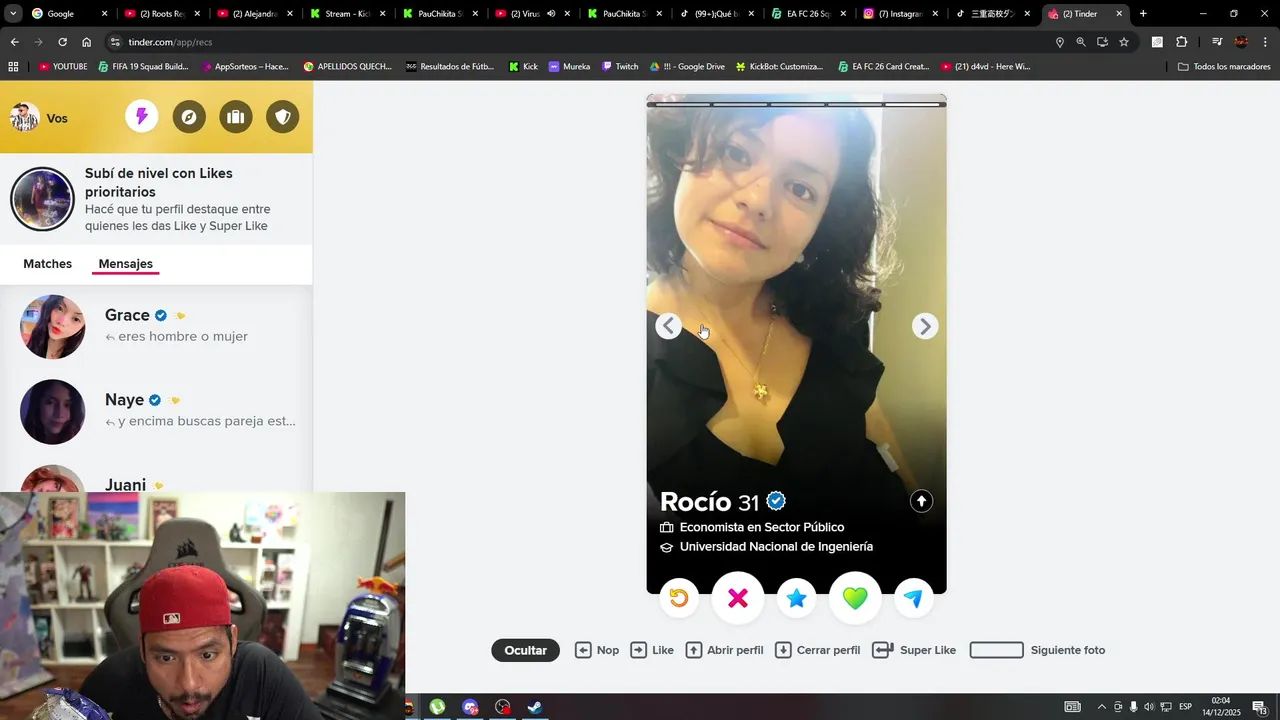
Task: Open the Todos los marcadores folder
Action: click(x=1224, y=66)
